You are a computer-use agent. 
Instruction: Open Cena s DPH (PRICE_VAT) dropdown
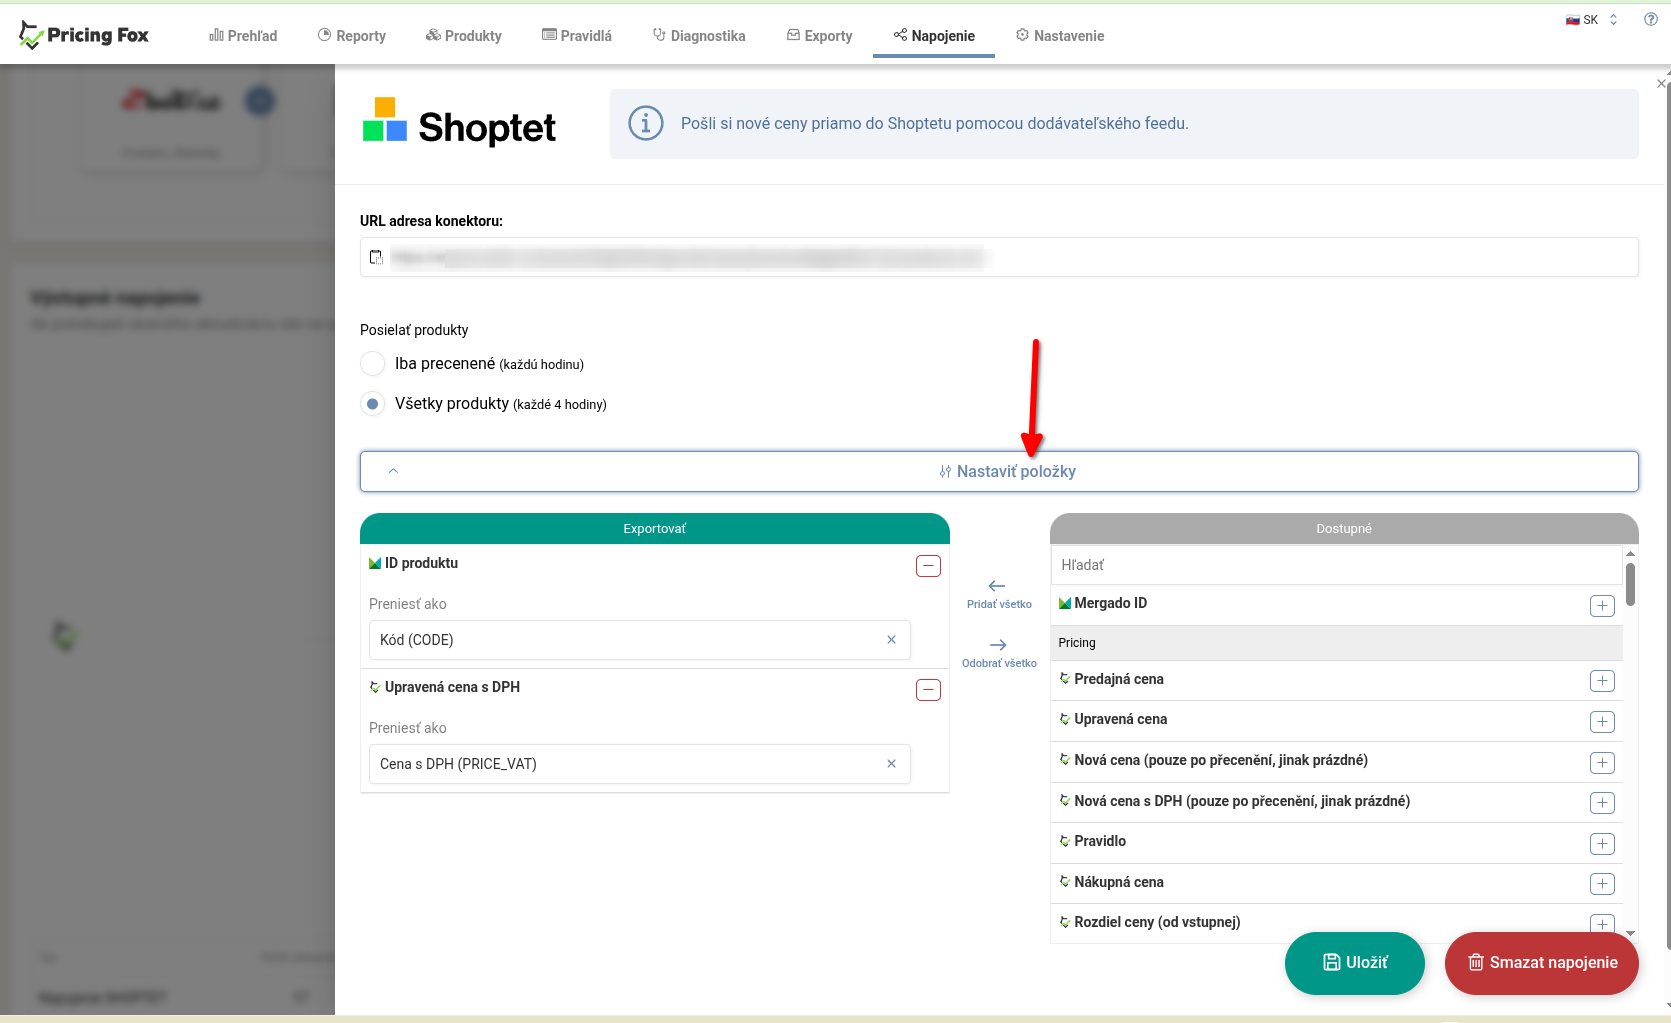click(625, 764)
